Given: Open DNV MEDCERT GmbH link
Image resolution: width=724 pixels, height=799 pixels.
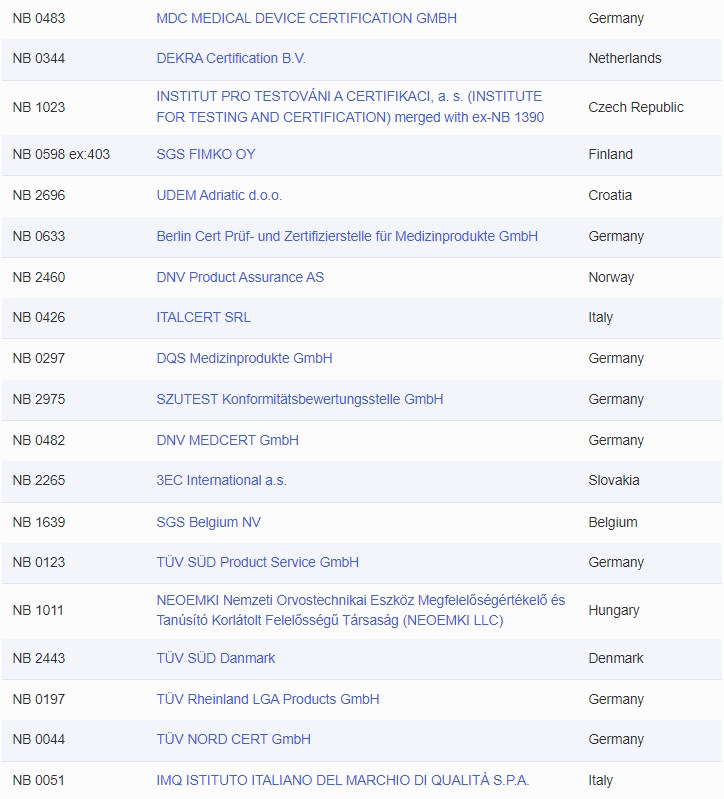Looking at the screenshot, I should [227, 440].
